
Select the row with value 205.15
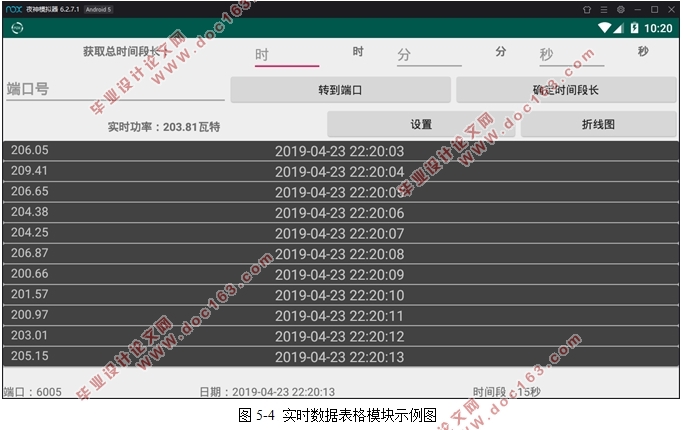pyautogui.click(x=341, y=356)
